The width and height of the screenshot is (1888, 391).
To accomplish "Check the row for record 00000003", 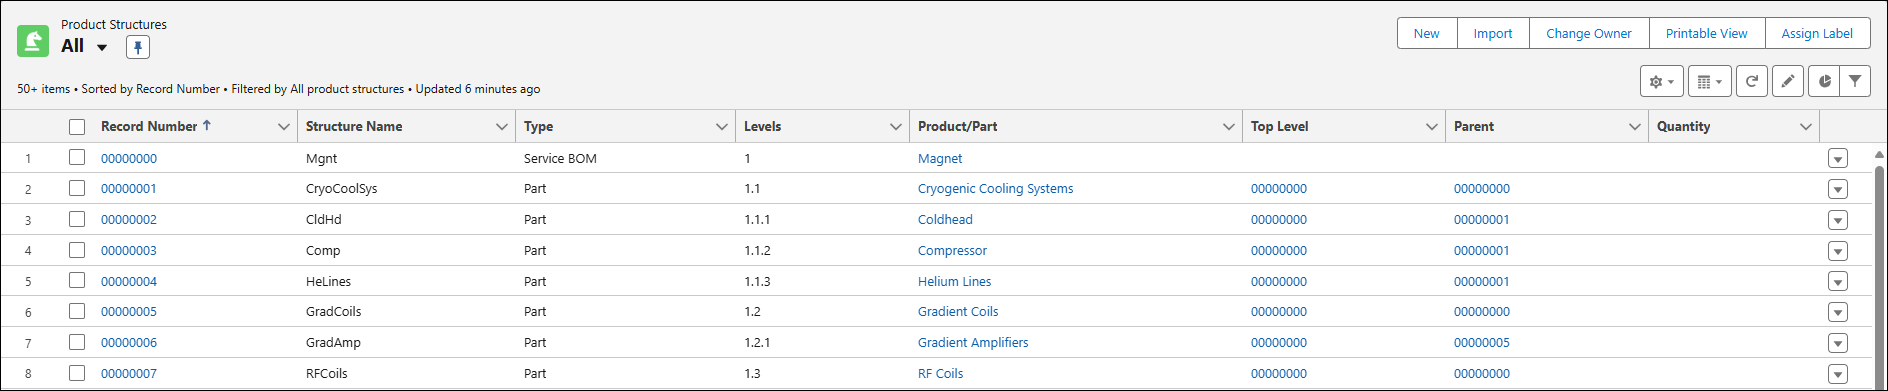I will [x=77, y=250].
